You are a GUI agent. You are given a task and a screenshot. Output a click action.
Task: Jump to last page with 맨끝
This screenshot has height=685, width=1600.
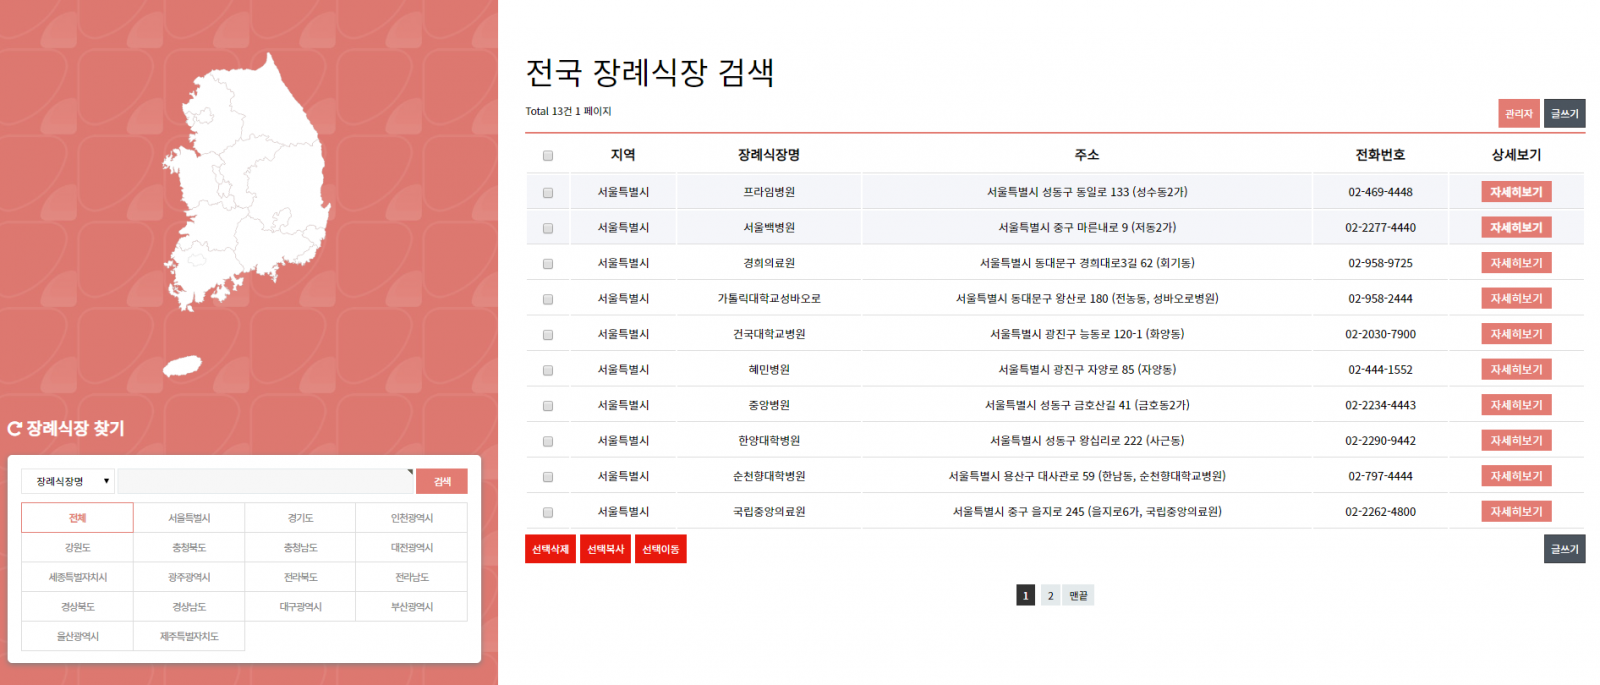pos(1078,596)
